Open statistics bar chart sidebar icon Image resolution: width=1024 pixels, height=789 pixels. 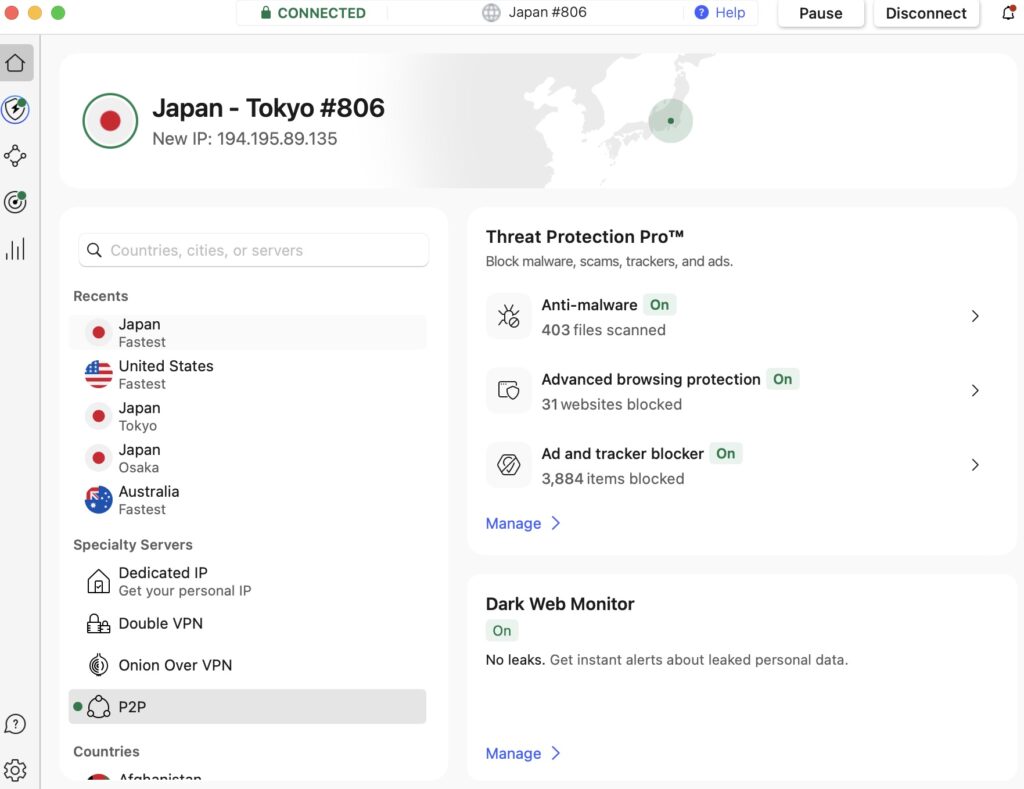[x=16, y=249]
